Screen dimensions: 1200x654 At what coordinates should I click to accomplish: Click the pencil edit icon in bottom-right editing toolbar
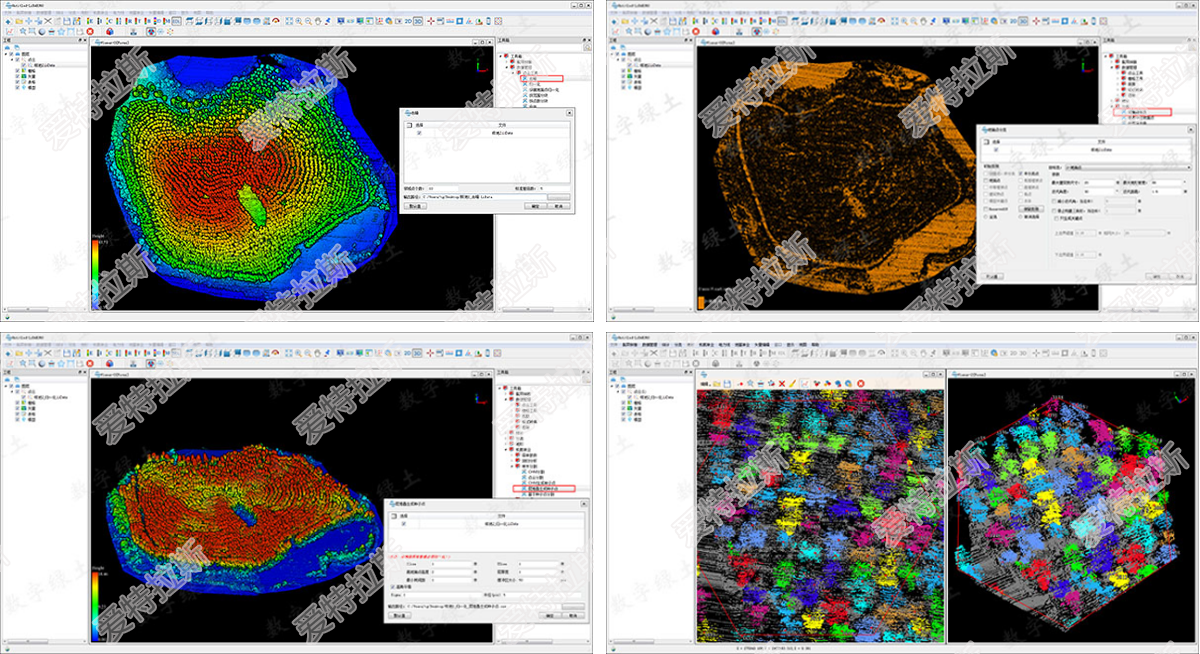point(792,384)
